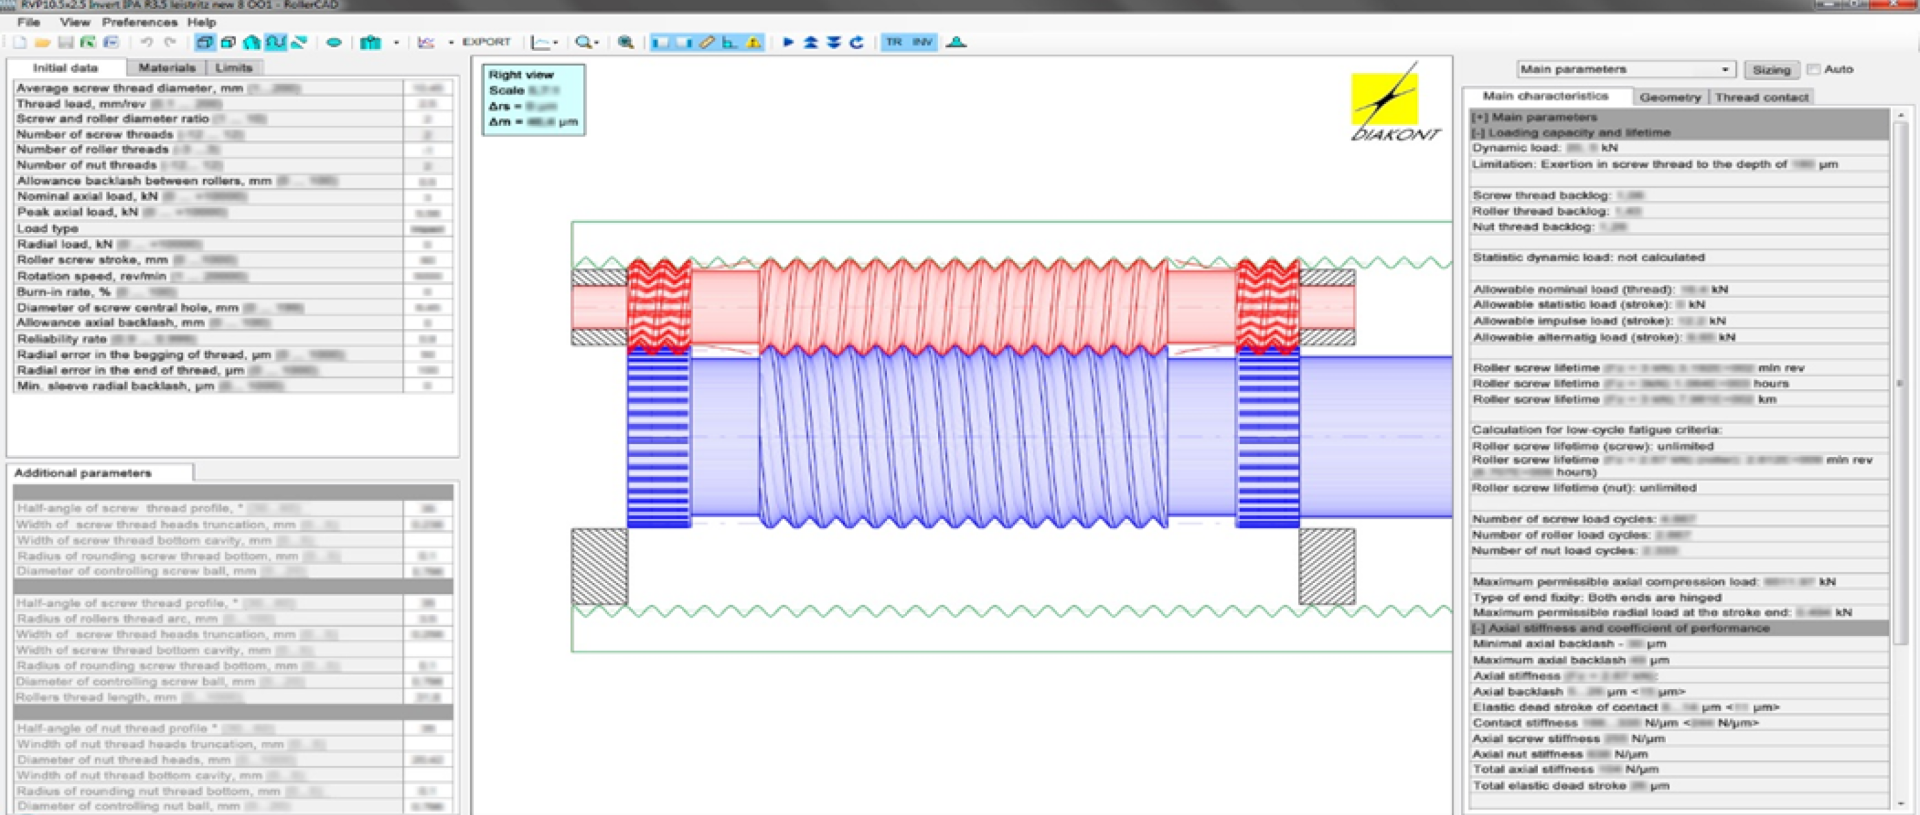Click the results panel vertical scrollbar
1920x815 pixels.
click(x=1901, y=400)
